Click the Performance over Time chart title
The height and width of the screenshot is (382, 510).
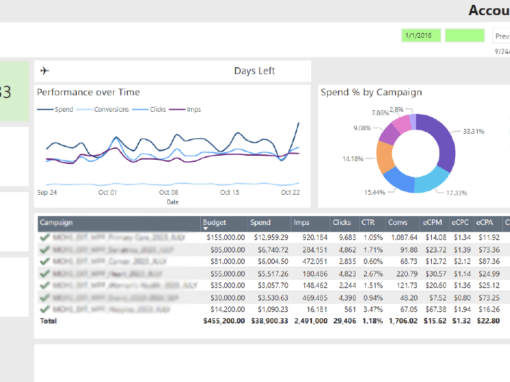pyautogui.click(x=88, y=92)
